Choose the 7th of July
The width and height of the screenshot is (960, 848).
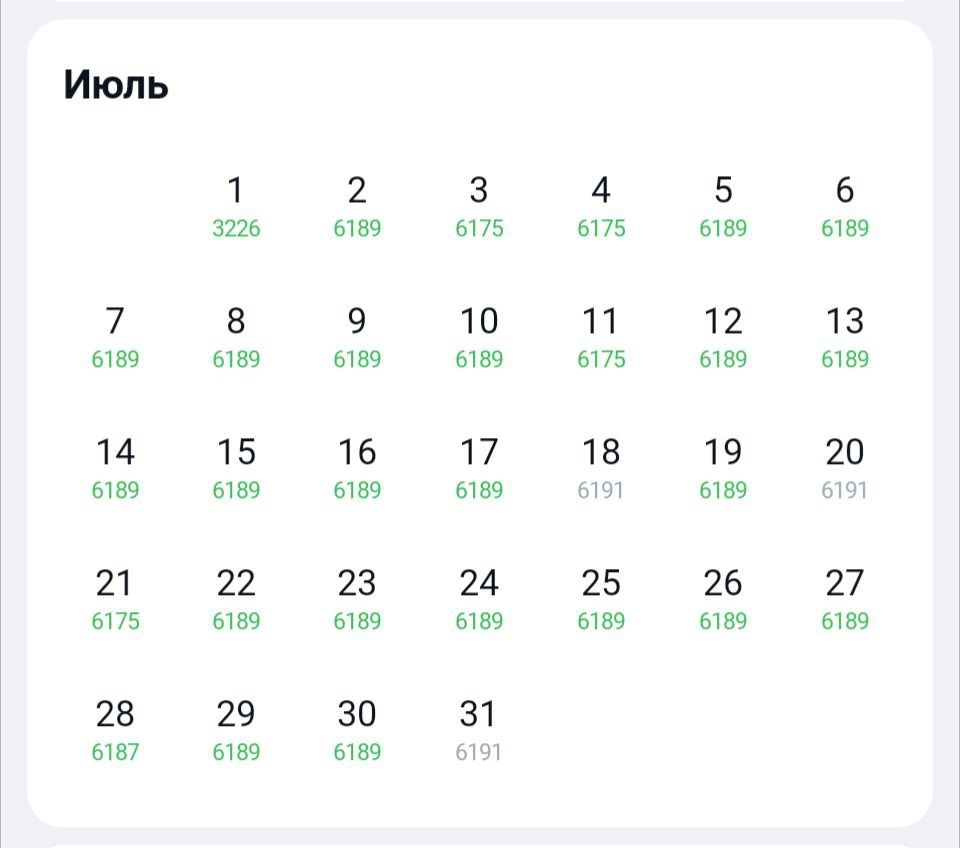coord(115,337)
